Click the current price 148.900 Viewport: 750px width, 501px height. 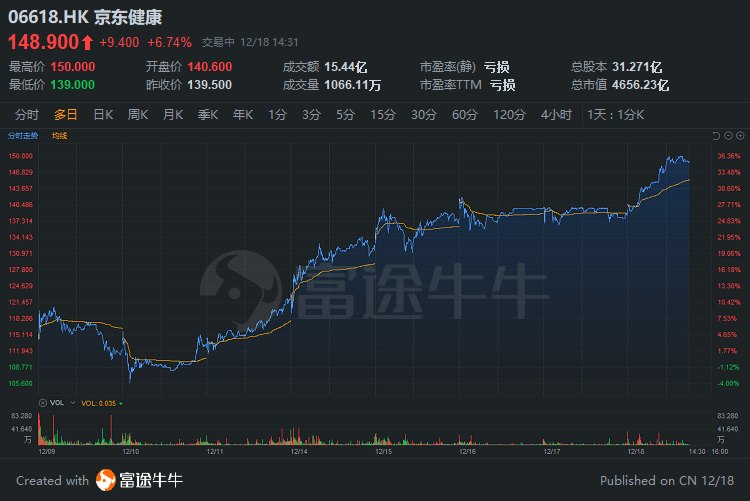[x=44, y=42]
